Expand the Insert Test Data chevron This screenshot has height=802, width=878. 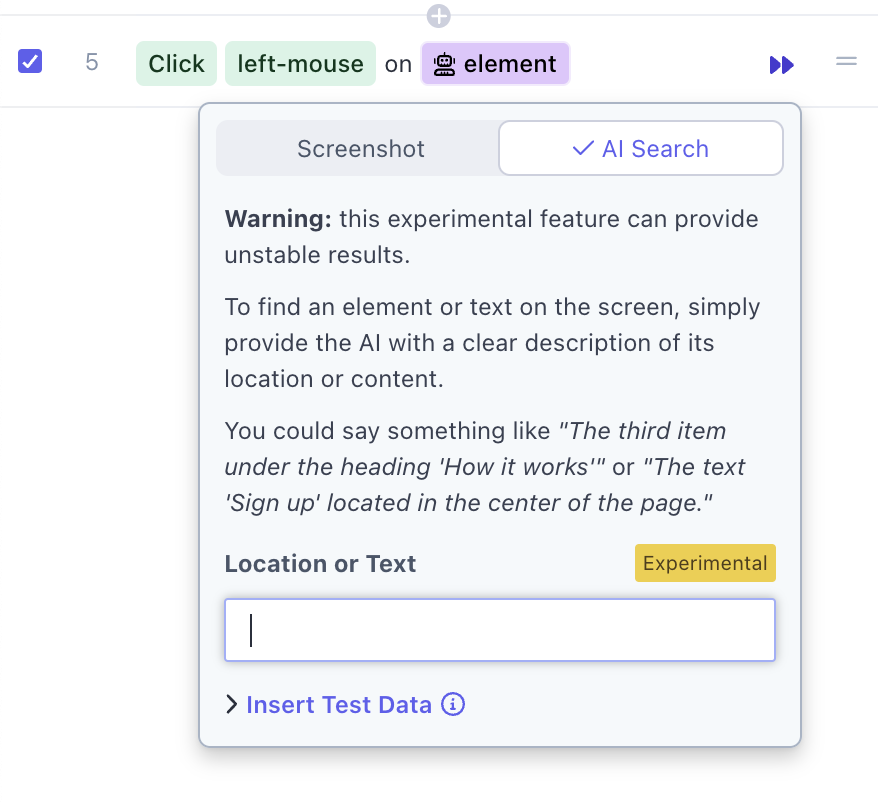pos(232,705)
